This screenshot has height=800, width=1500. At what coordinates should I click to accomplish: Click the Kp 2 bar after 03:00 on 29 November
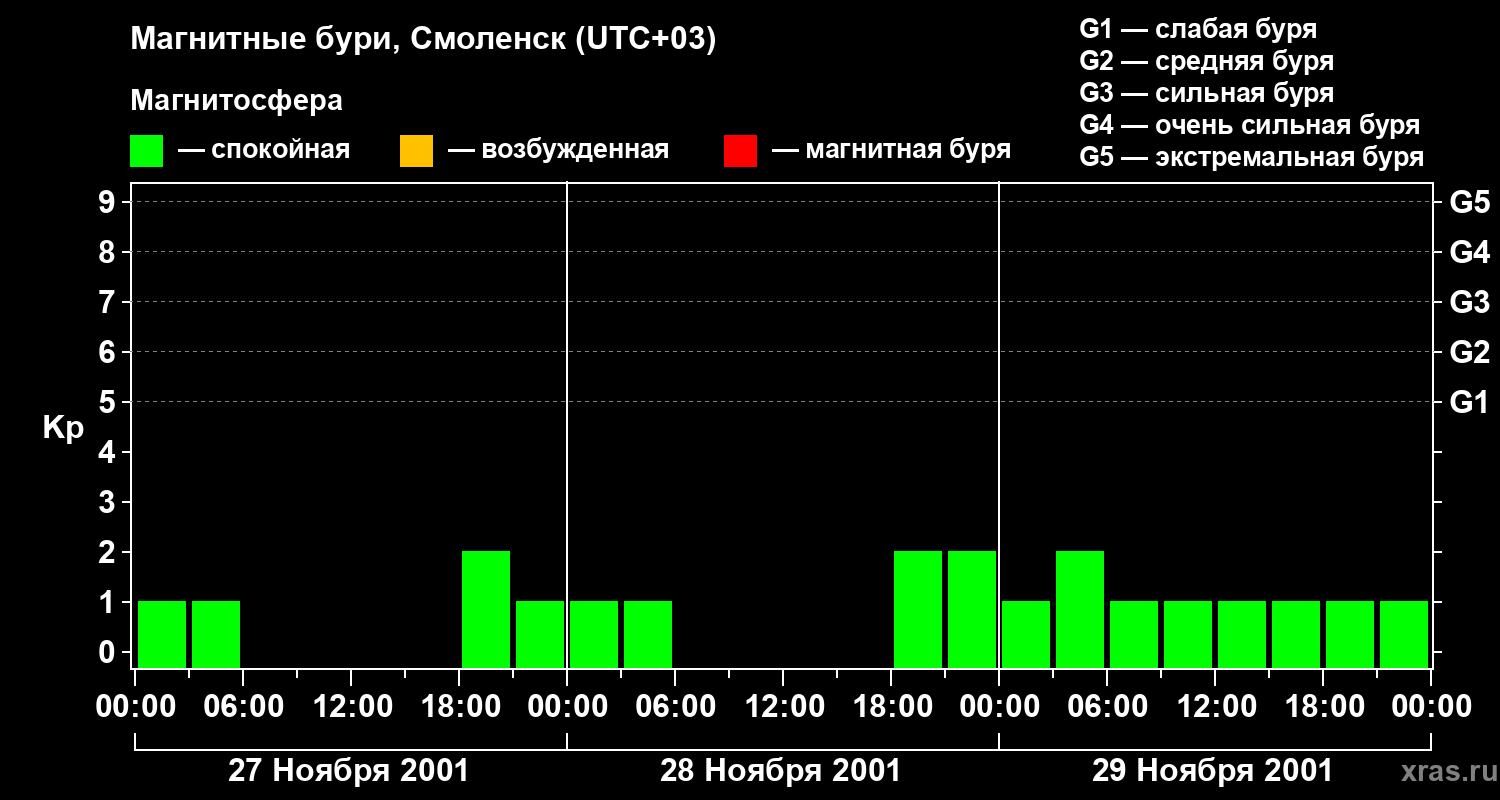pyautogui.click(x=1080, y=609)
